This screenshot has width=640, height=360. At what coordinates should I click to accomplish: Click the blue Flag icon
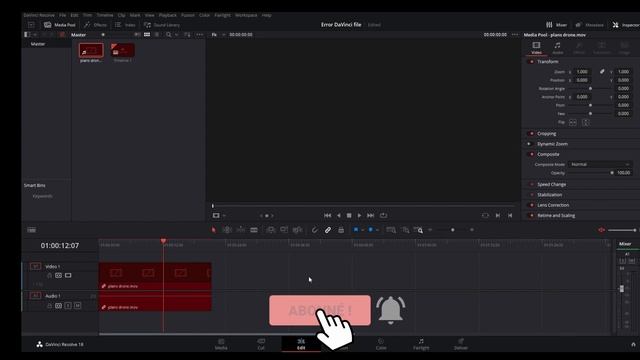coord(356,230)
